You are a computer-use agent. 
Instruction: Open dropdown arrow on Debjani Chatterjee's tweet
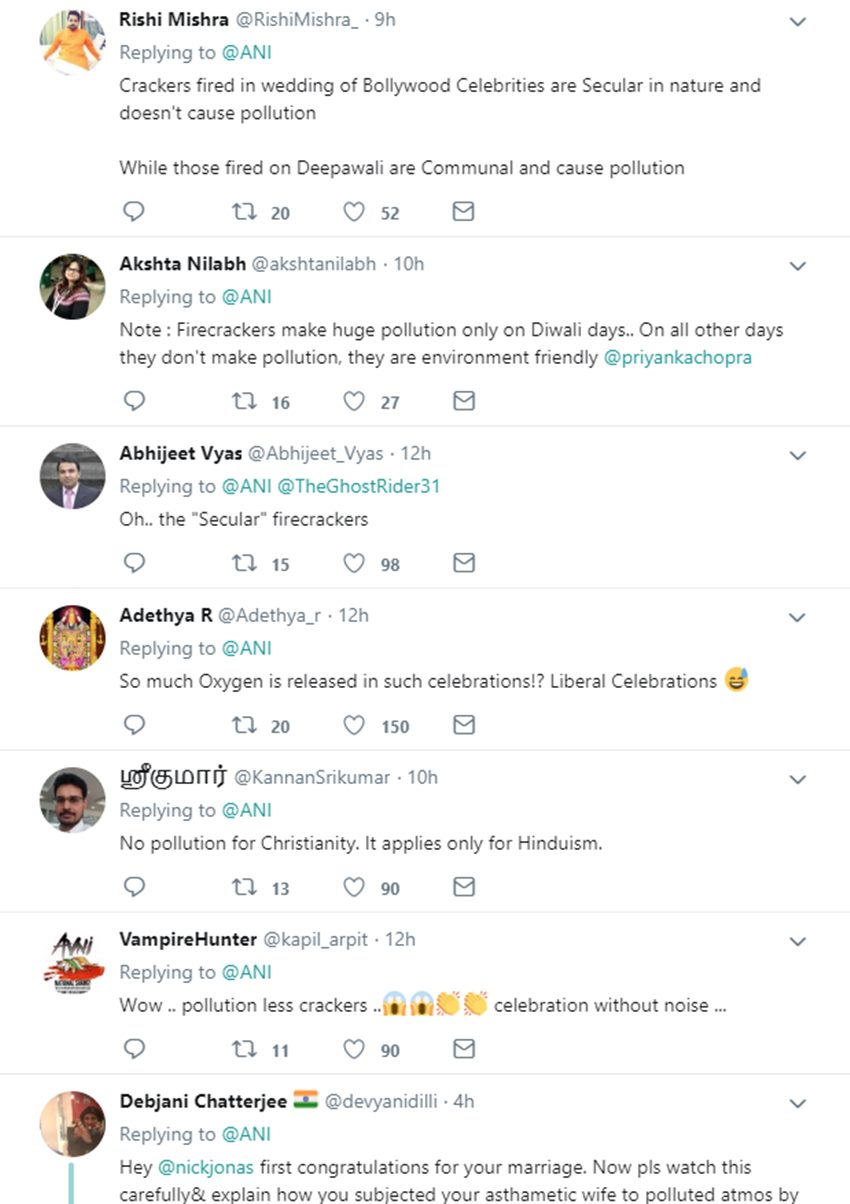click(x=798, y=1103)
